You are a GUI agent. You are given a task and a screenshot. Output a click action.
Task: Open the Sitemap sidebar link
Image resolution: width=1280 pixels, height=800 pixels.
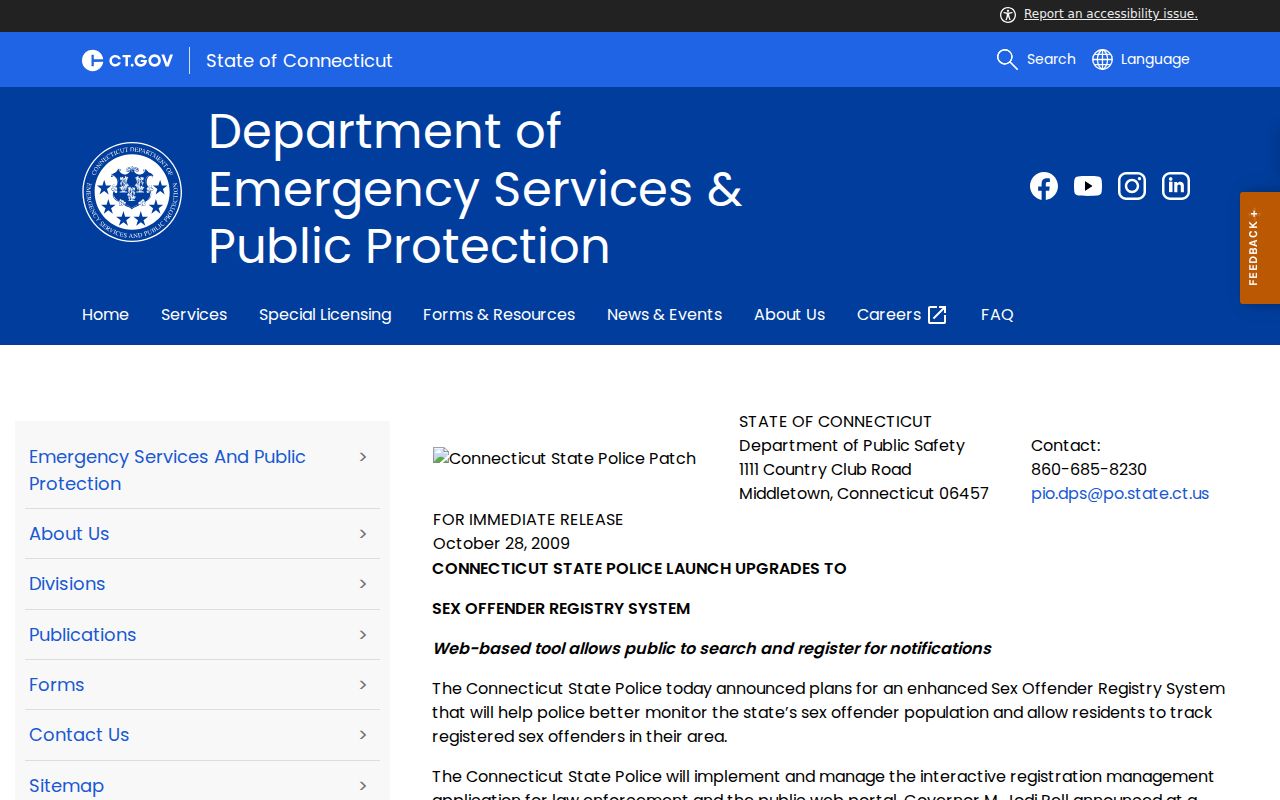click(66, 786)
